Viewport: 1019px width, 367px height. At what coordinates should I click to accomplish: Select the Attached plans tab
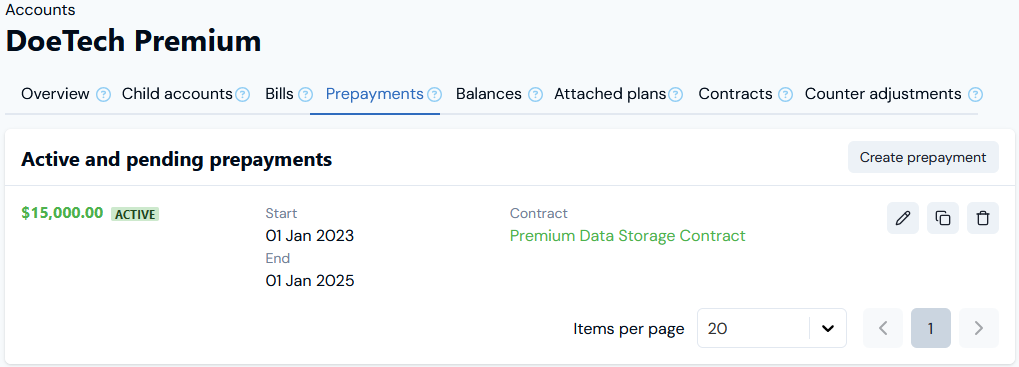610,94
